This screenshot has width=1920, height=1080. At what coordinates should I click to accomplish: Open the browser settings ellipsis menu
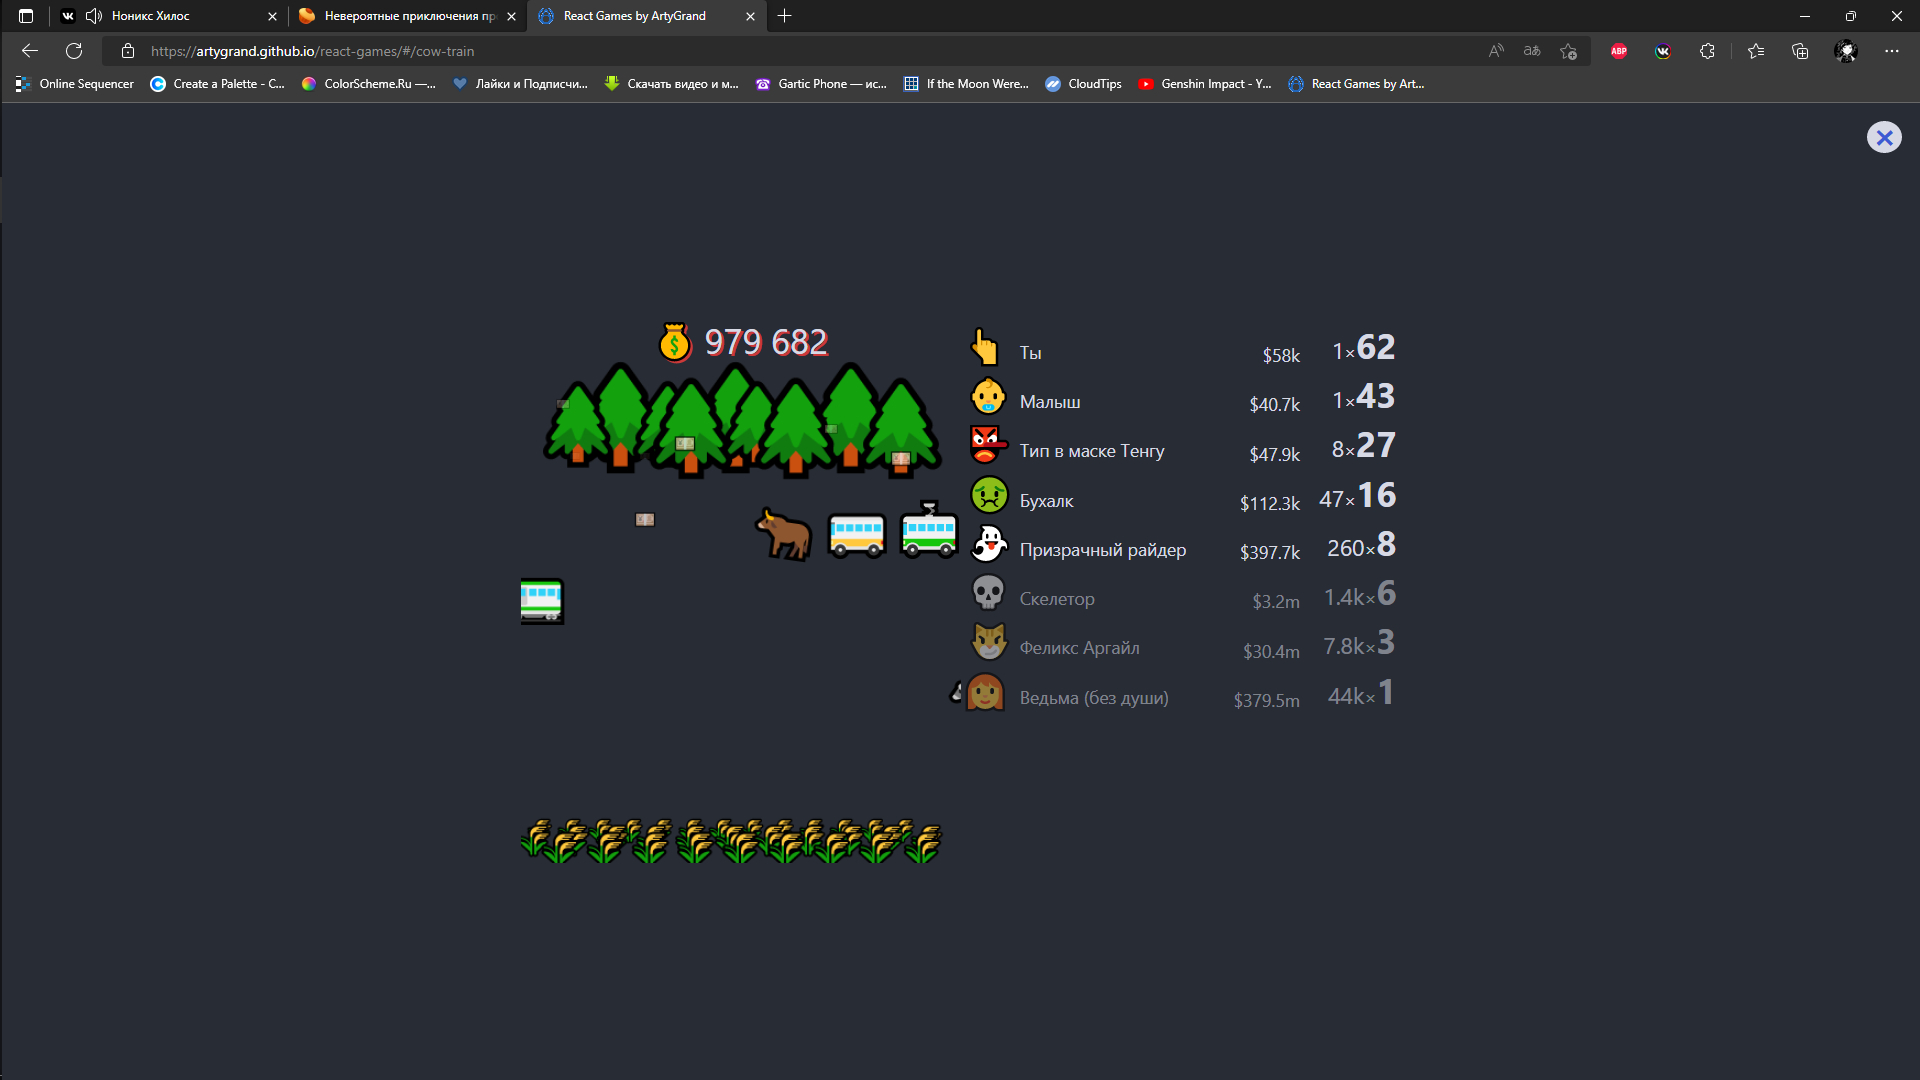(x=1891, y=51)
